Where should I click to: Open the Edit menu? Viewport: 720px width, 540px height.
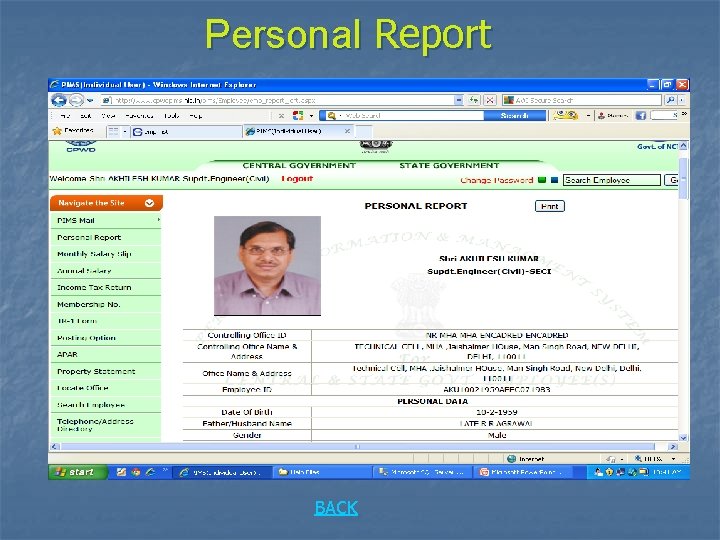point(86,116)
